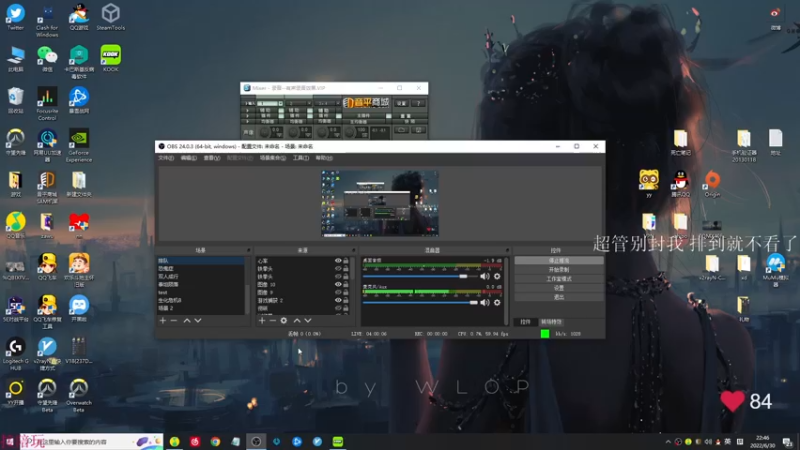Screen dimensions: 800x450
Task: Open the 场景集合(S) menu in OBS
Action: coord(273,158)
